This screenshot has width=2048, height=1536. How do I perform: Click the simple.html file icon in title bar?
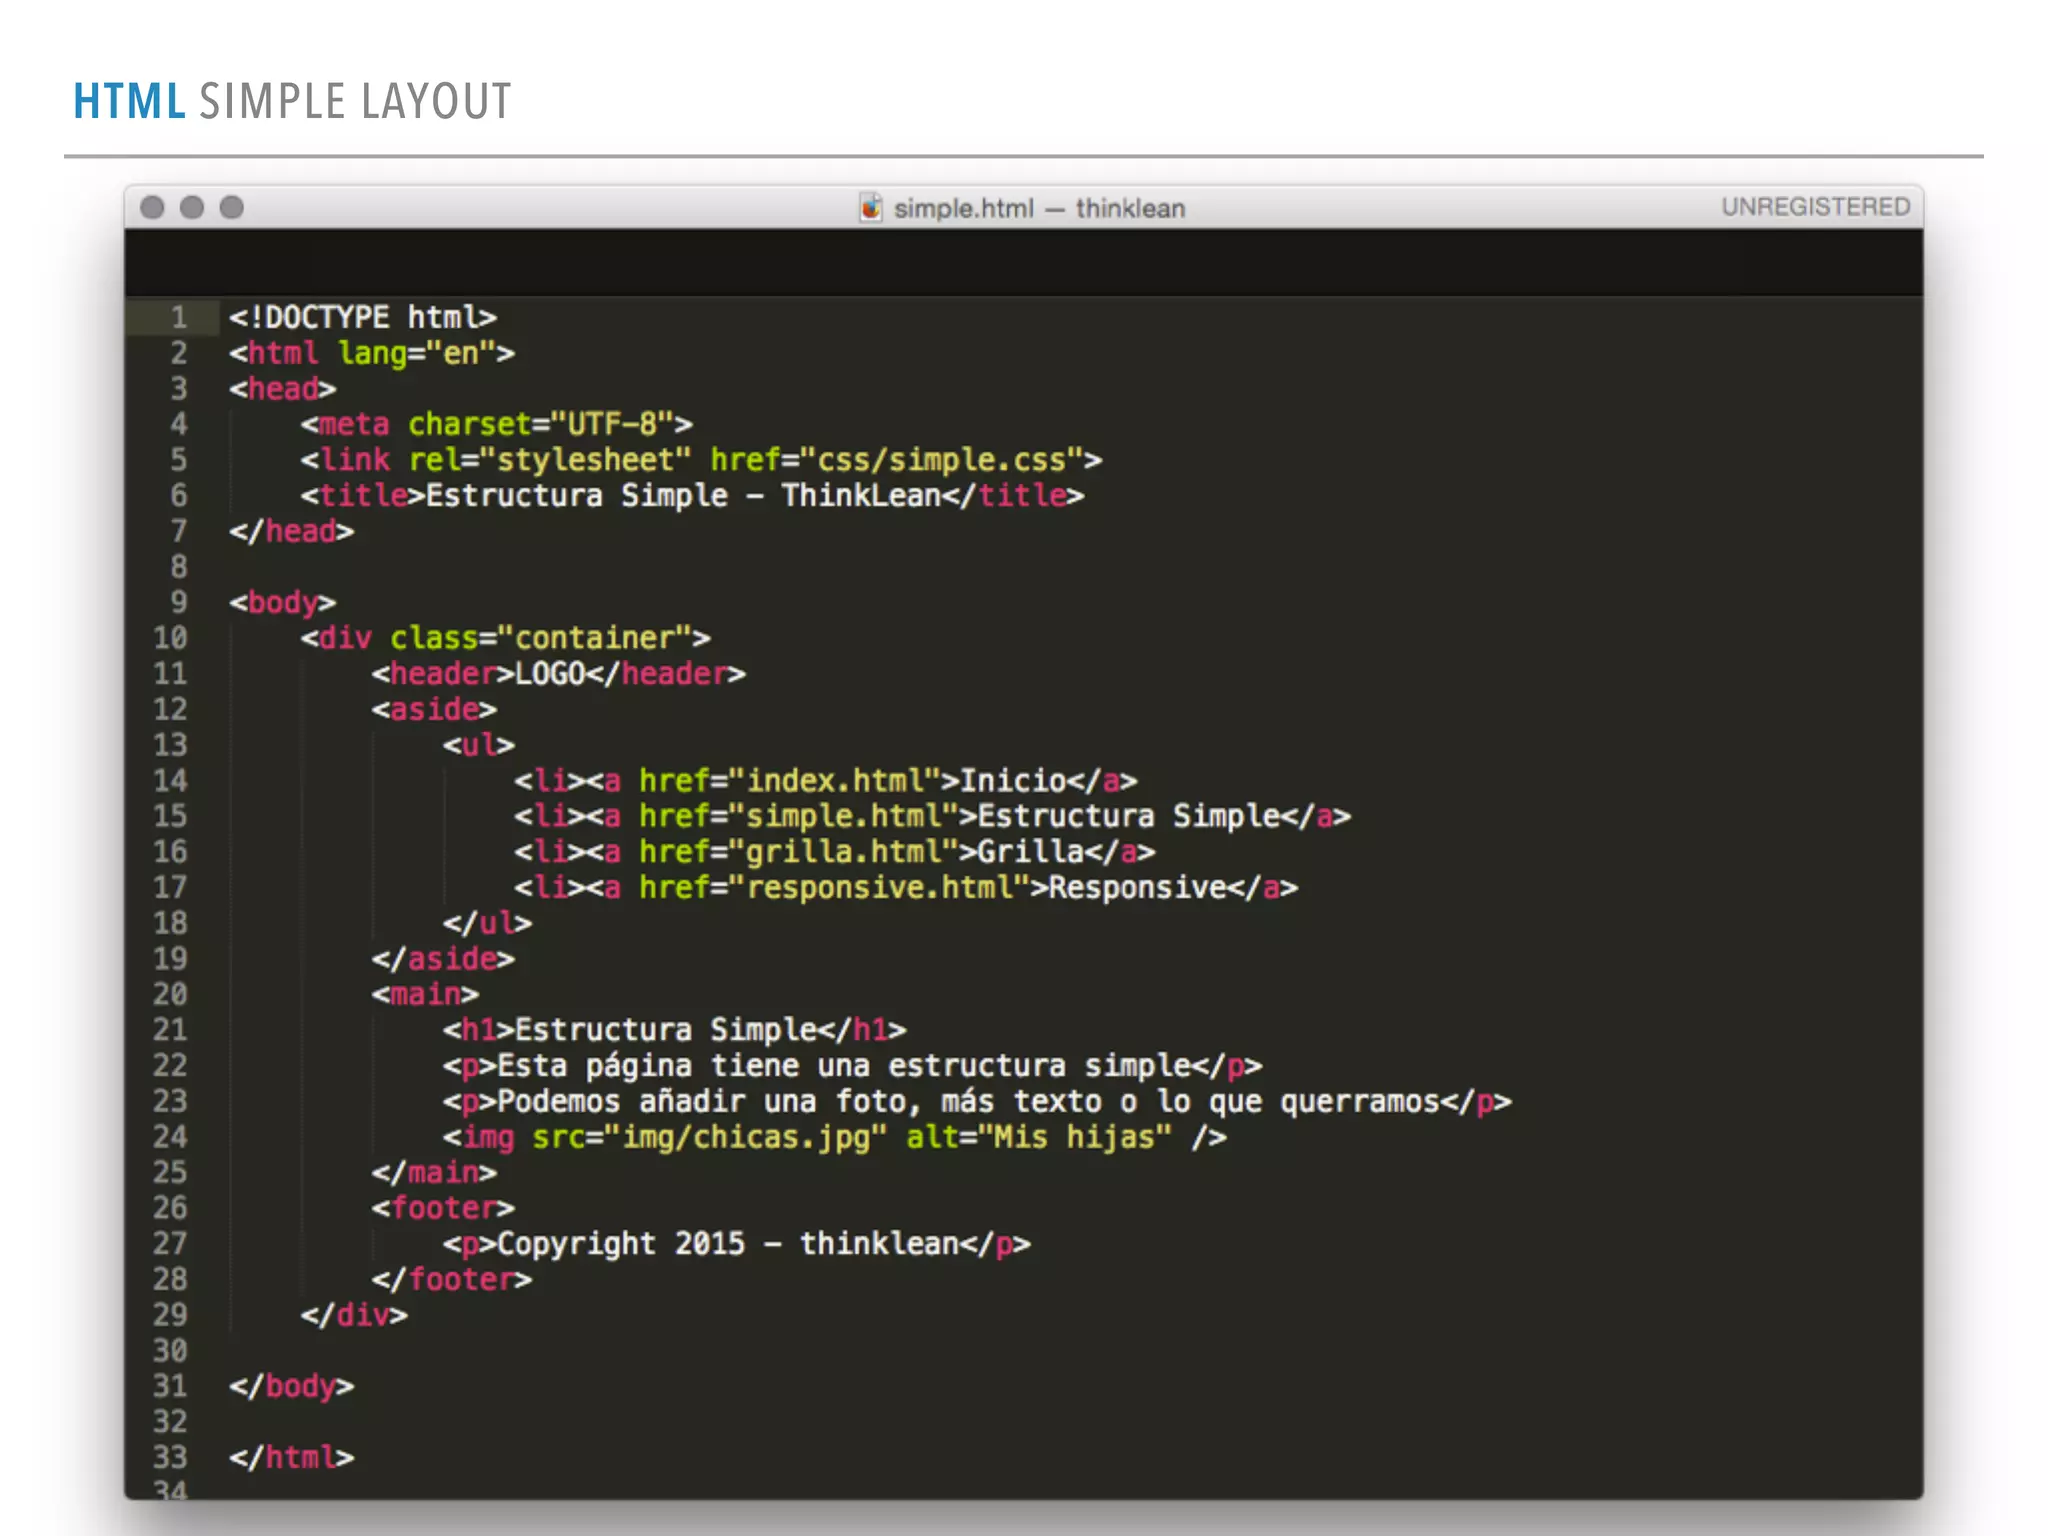tap(871, 207)
